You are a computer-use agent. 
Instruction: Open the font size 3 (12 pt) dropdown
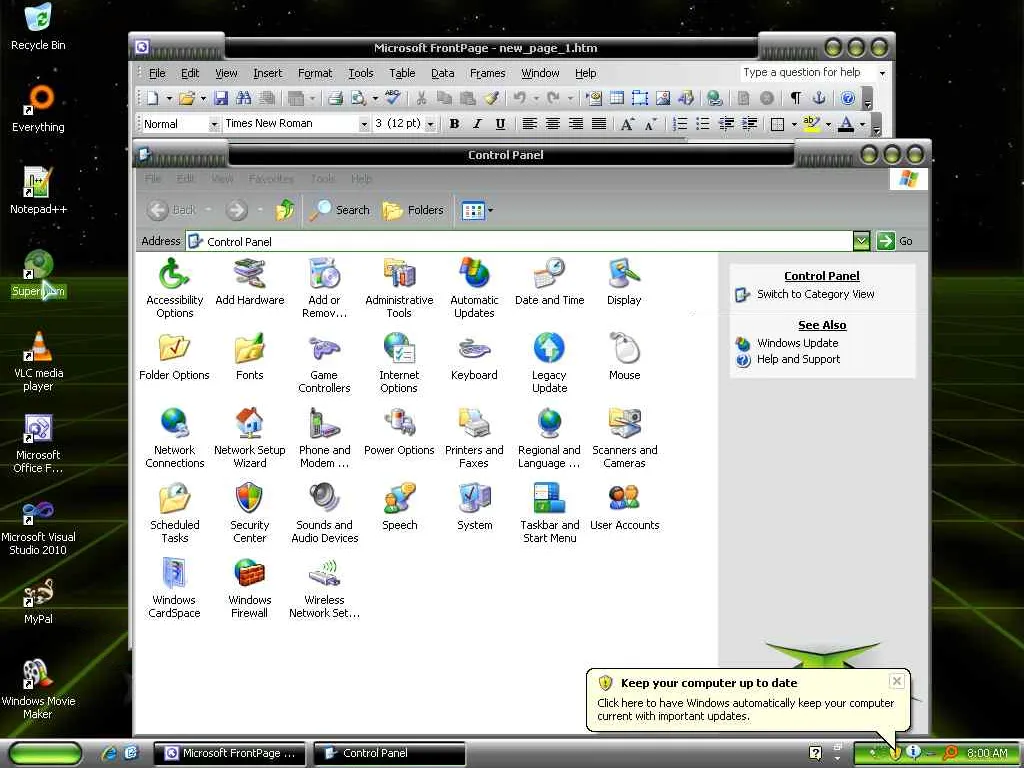[430, 124]
